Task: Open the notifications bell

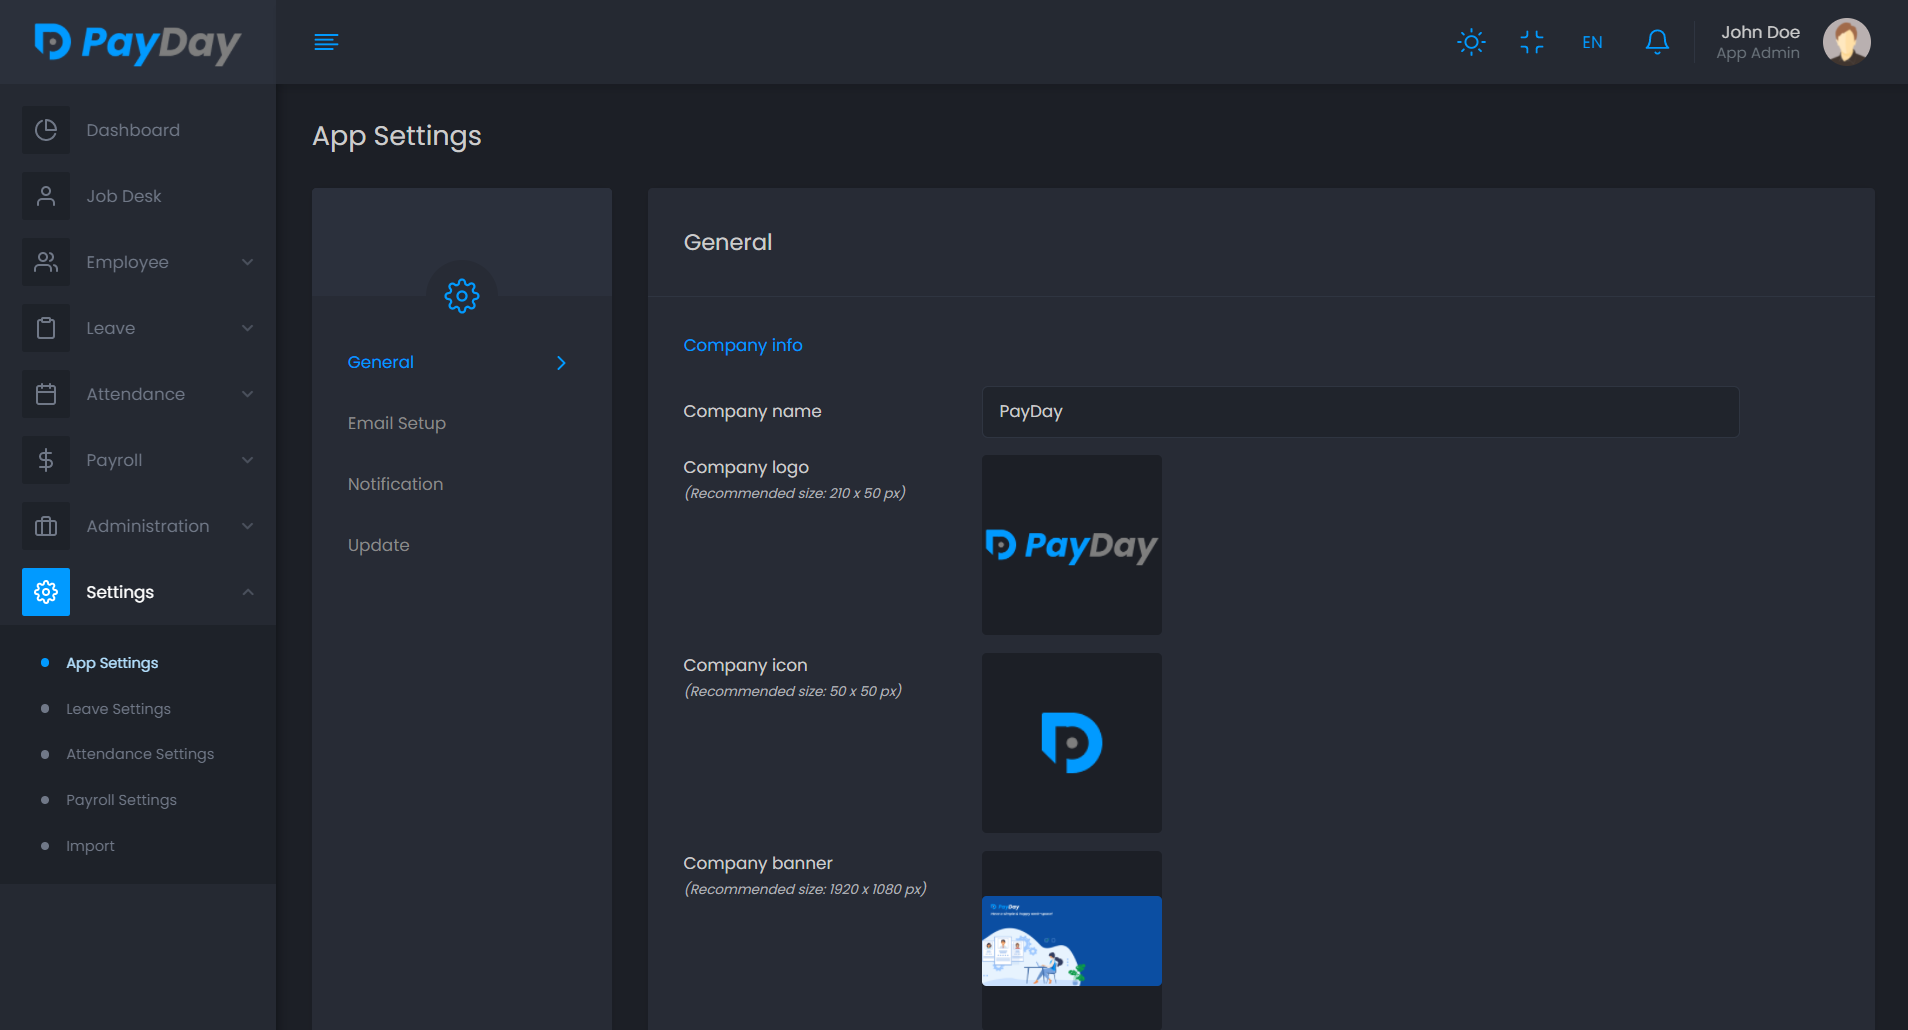Action: [1657, 42]
